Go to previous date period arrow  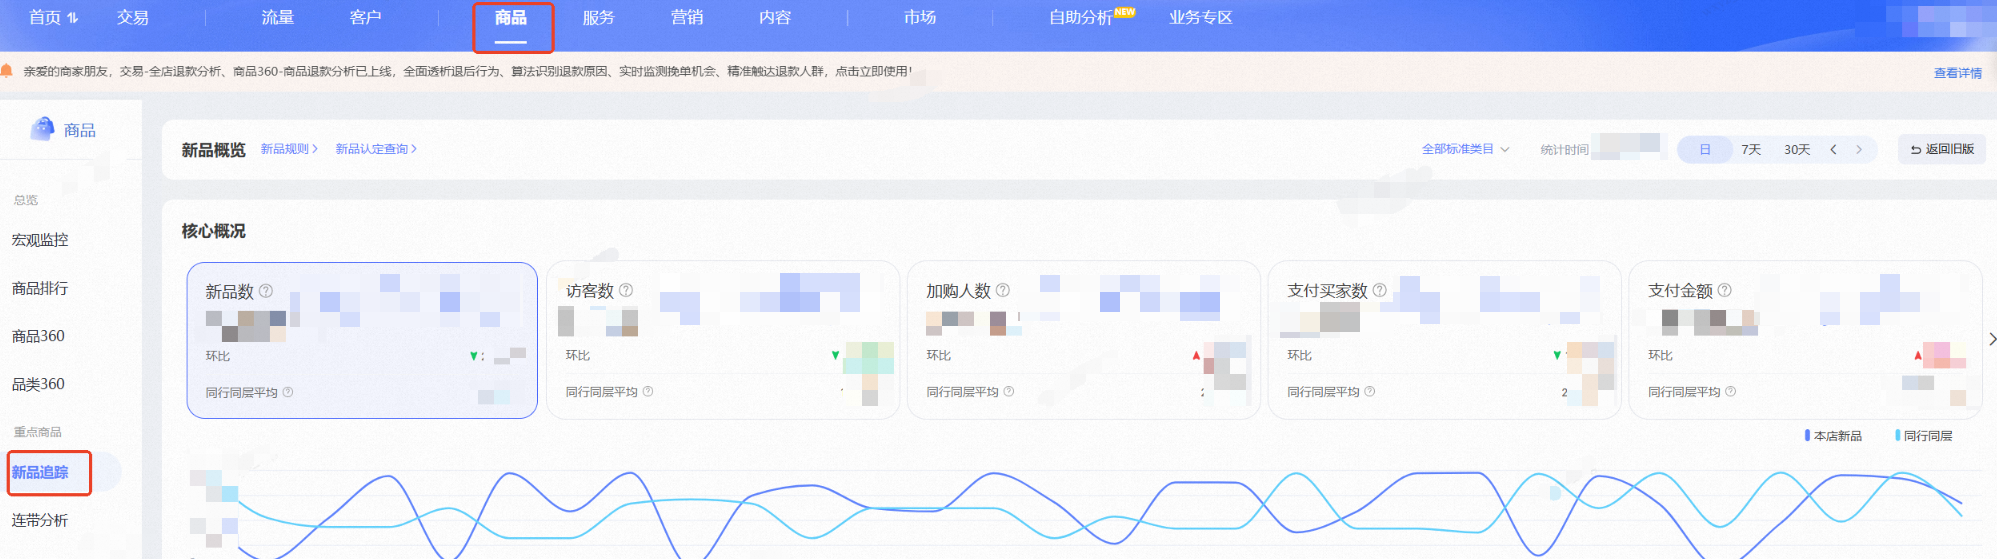pyautogui.click(x=1833, y=149)
